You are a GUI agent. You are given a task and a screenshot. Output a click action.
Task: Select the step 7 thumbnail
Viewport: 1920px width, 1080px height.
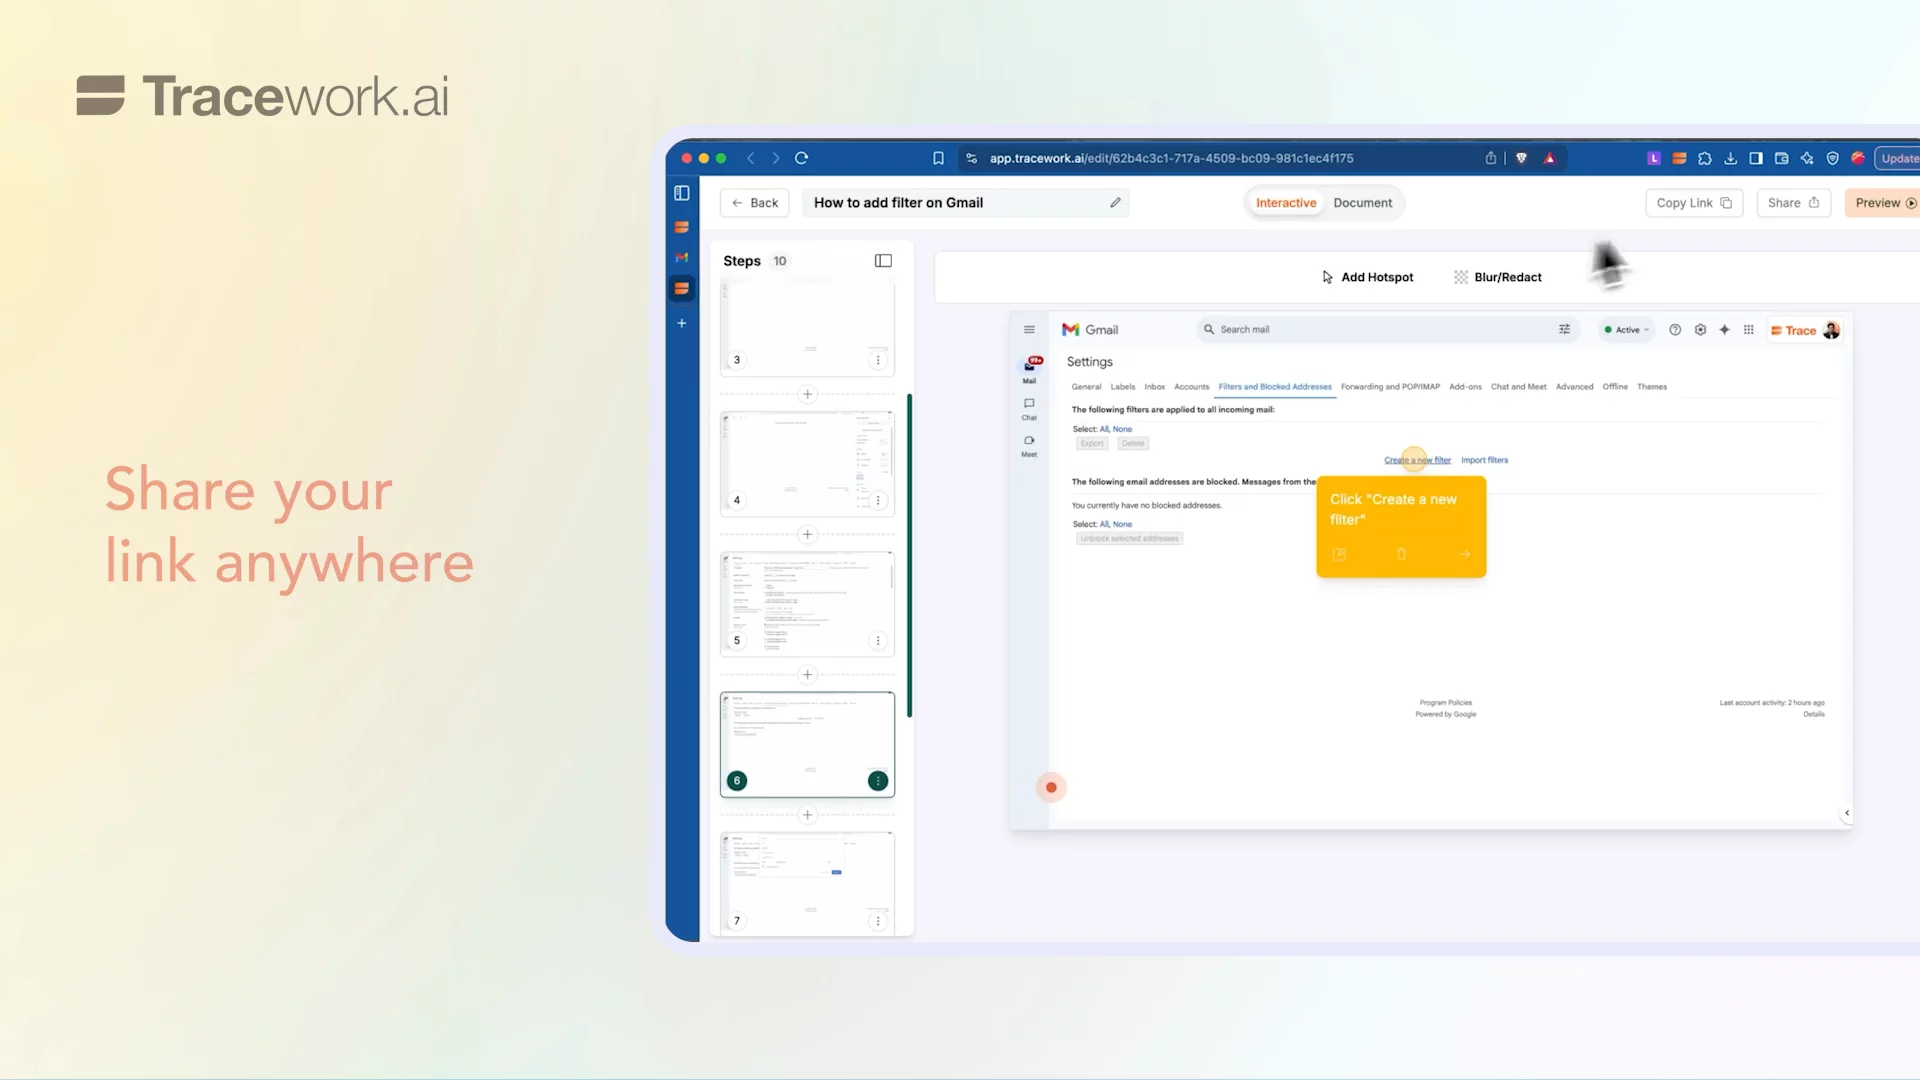tap(807, 884)
